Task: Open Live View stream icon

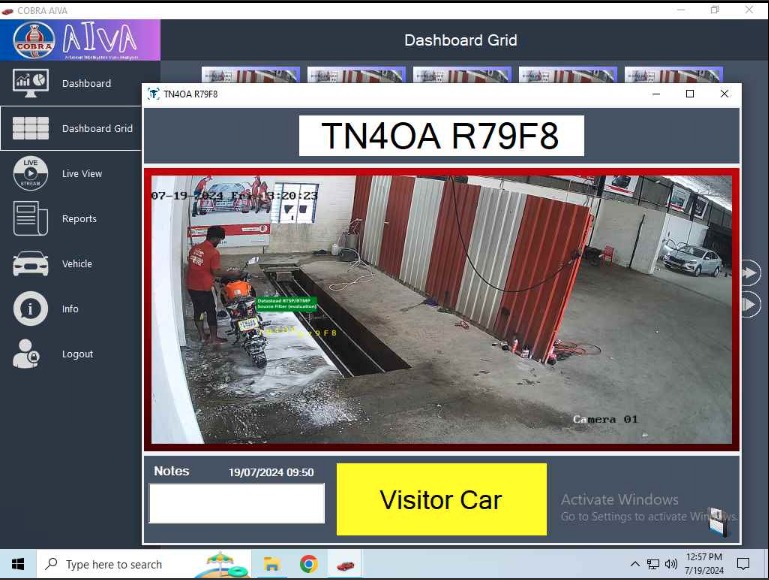Action: coord(30,173)
